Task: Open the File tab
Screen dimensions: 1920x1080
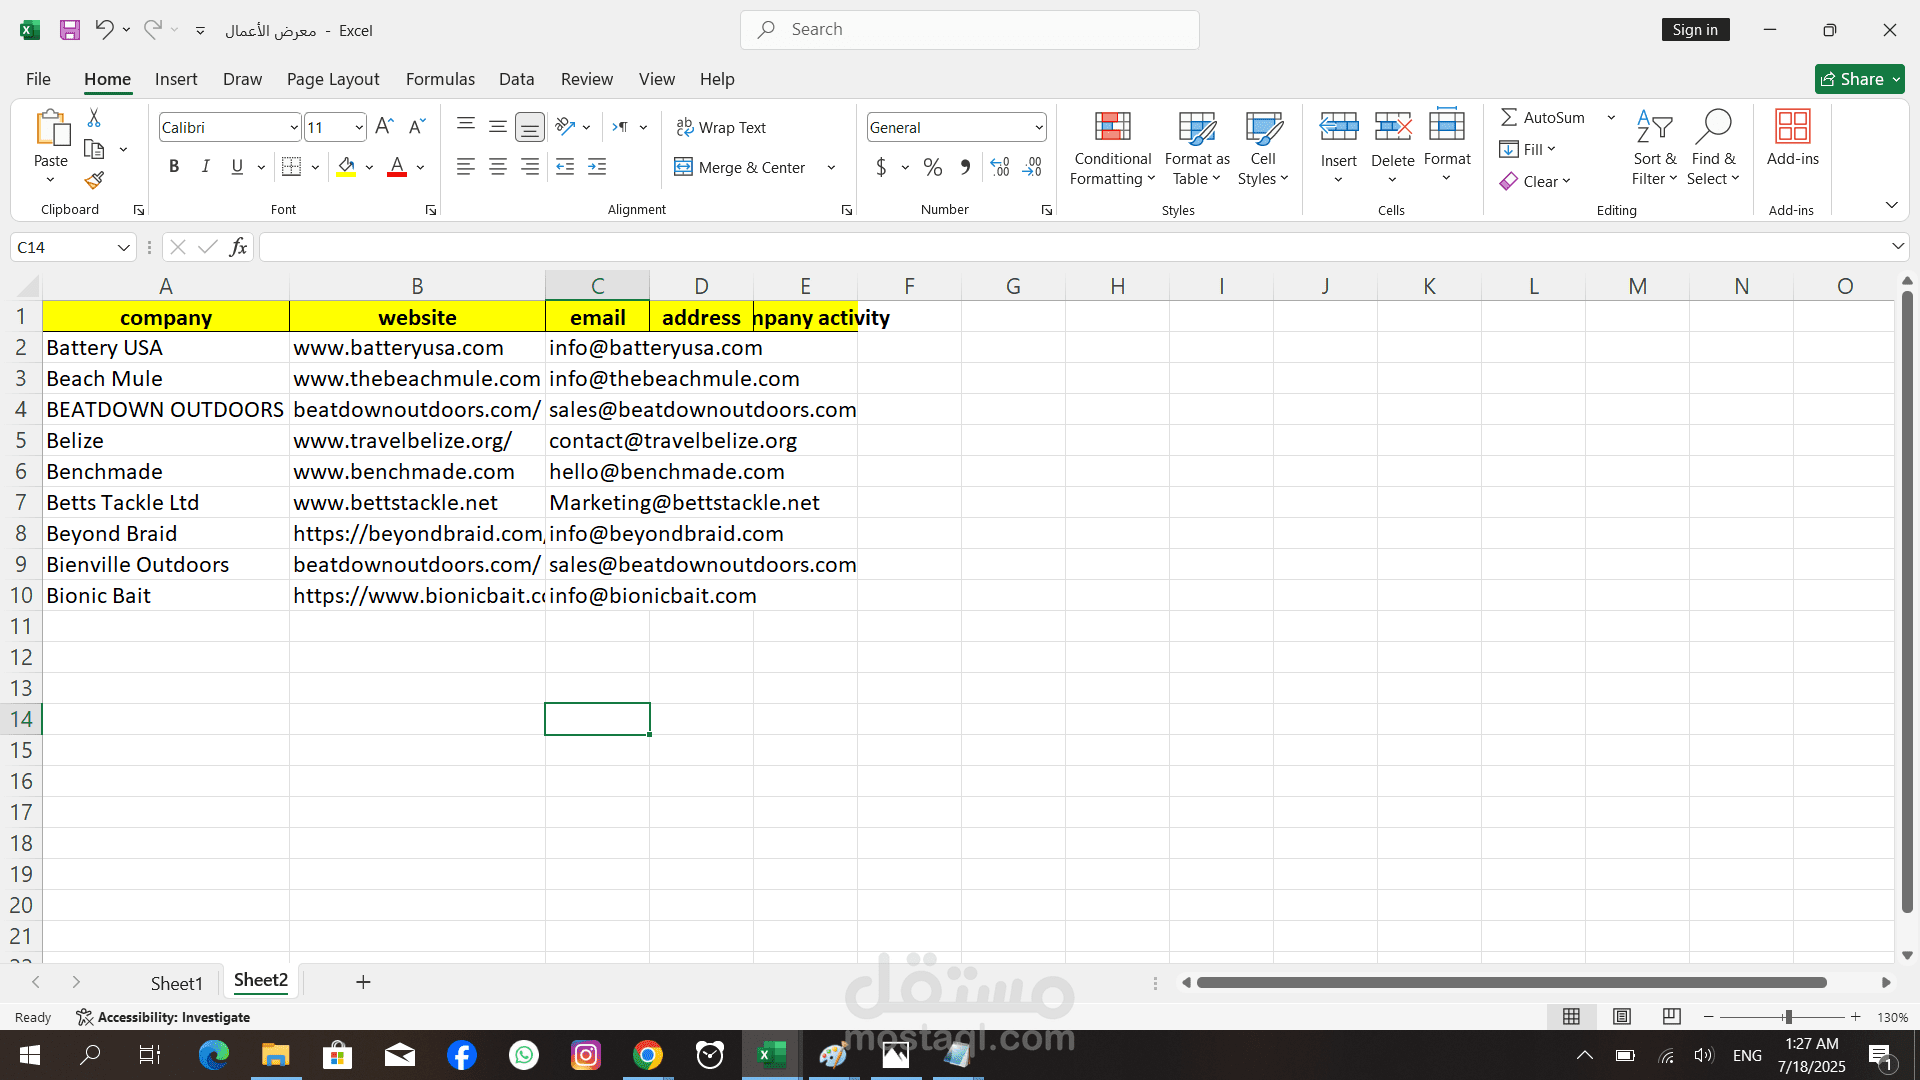Action: (38, 79)
